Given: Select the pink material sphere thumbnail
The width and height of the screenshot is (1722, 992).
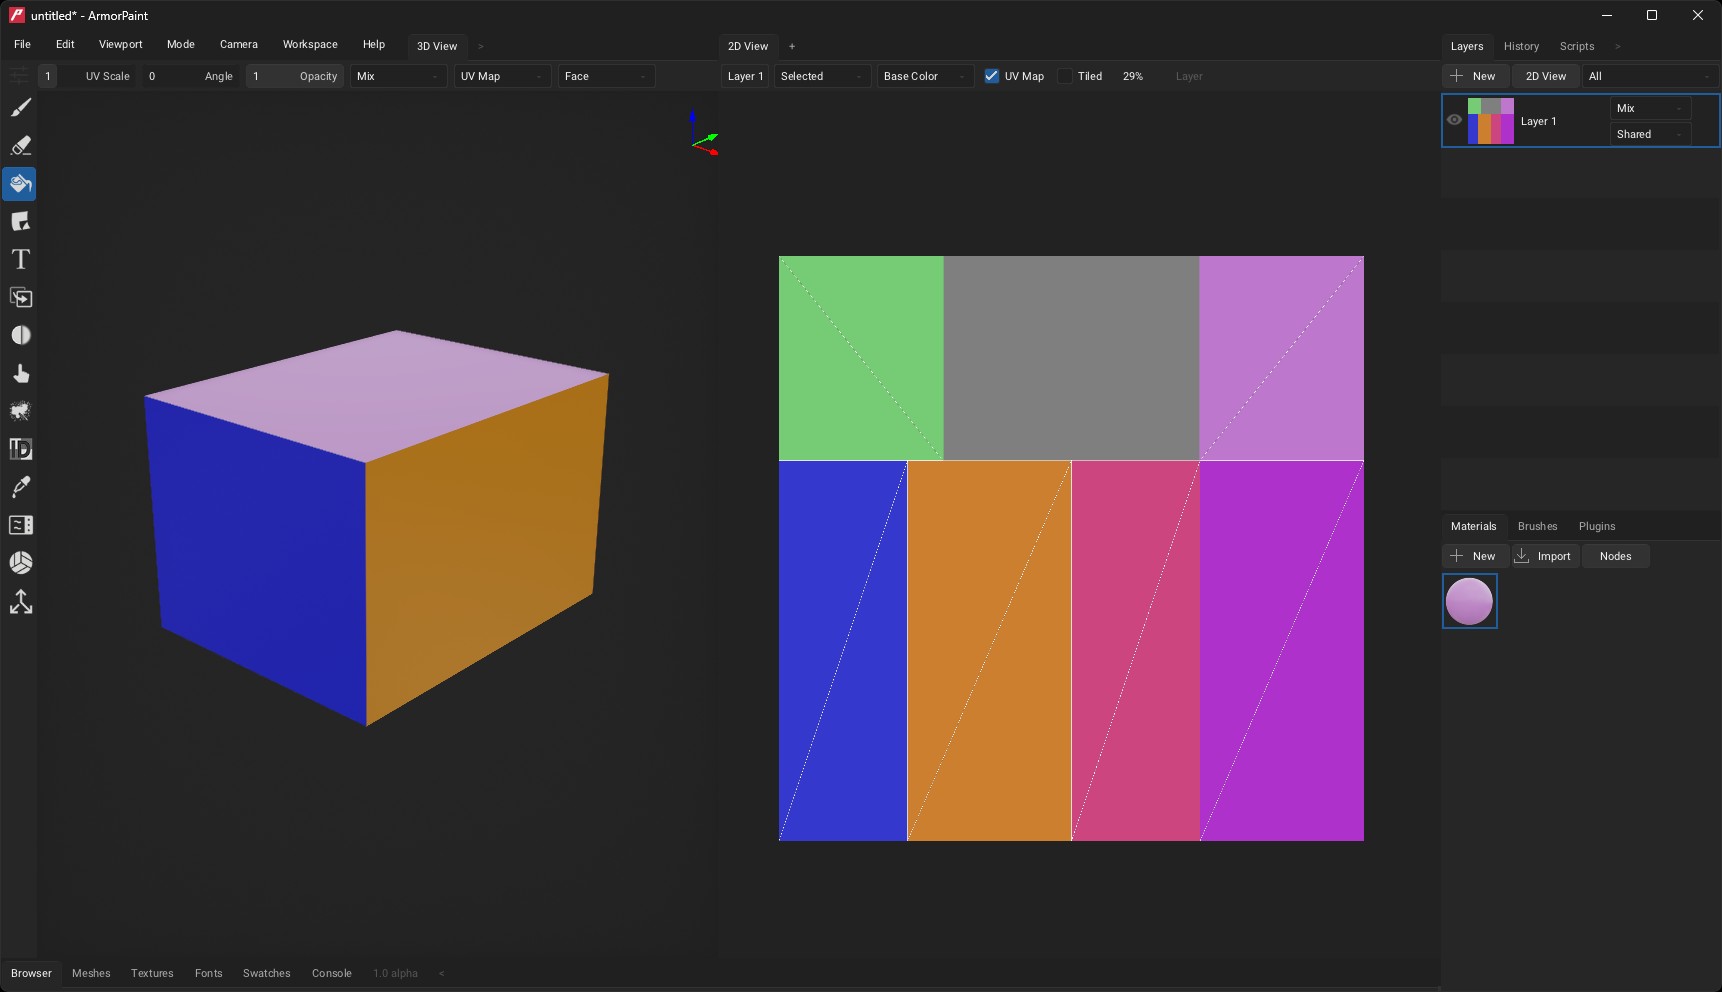Looking at the screenshot, I should tap(1469, 601).
